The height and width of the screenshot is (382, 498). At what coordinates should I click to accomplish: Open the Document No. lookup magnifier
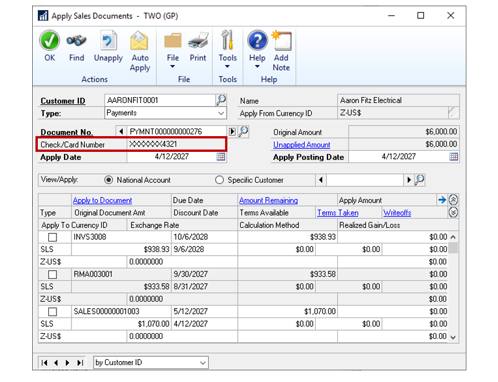pos(244,131)
